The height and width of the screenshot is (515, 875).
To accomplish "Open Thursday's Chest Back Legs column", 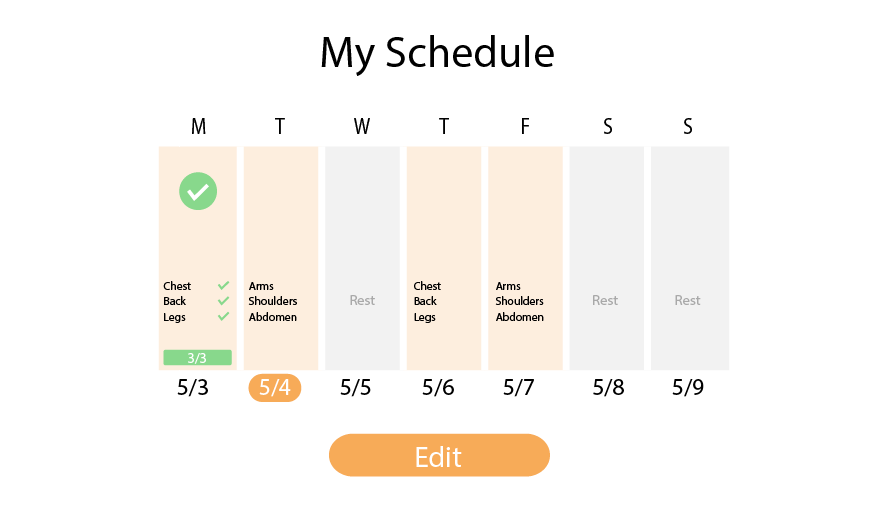I will coord(444,258).
